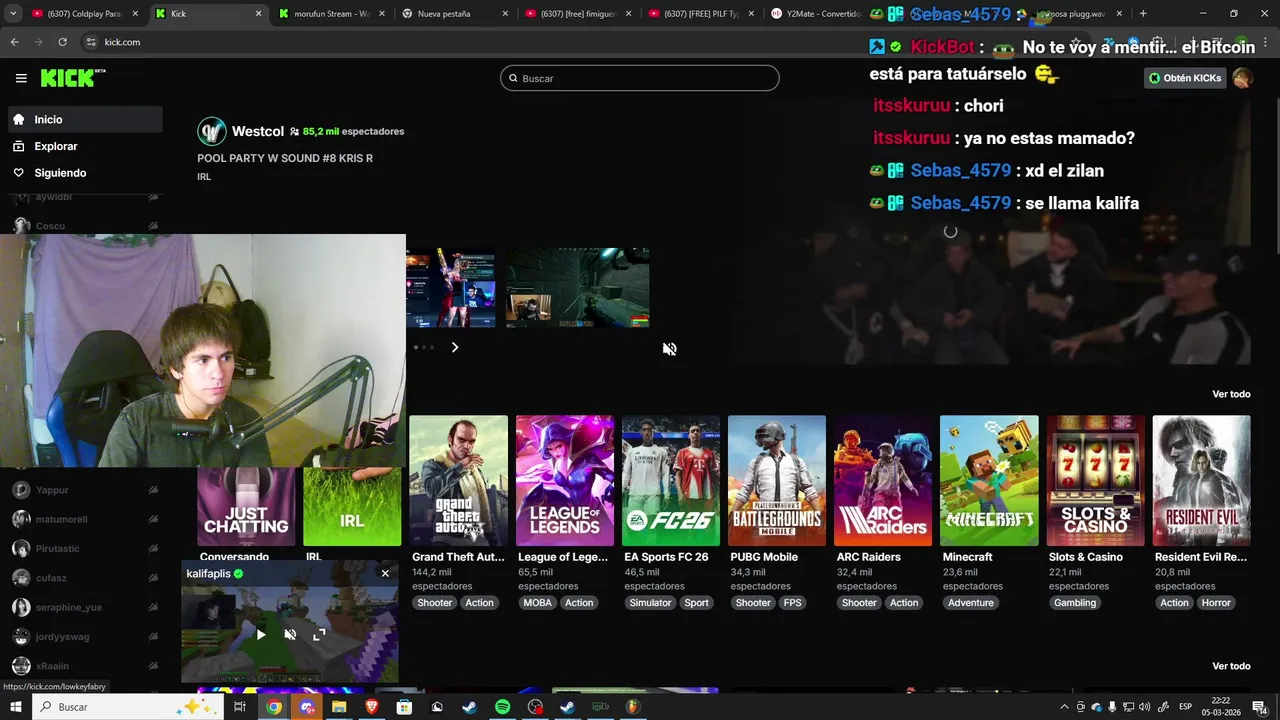
Task: Click the Simulator tag under EA Sports FC 26
Action: point(650,603)
